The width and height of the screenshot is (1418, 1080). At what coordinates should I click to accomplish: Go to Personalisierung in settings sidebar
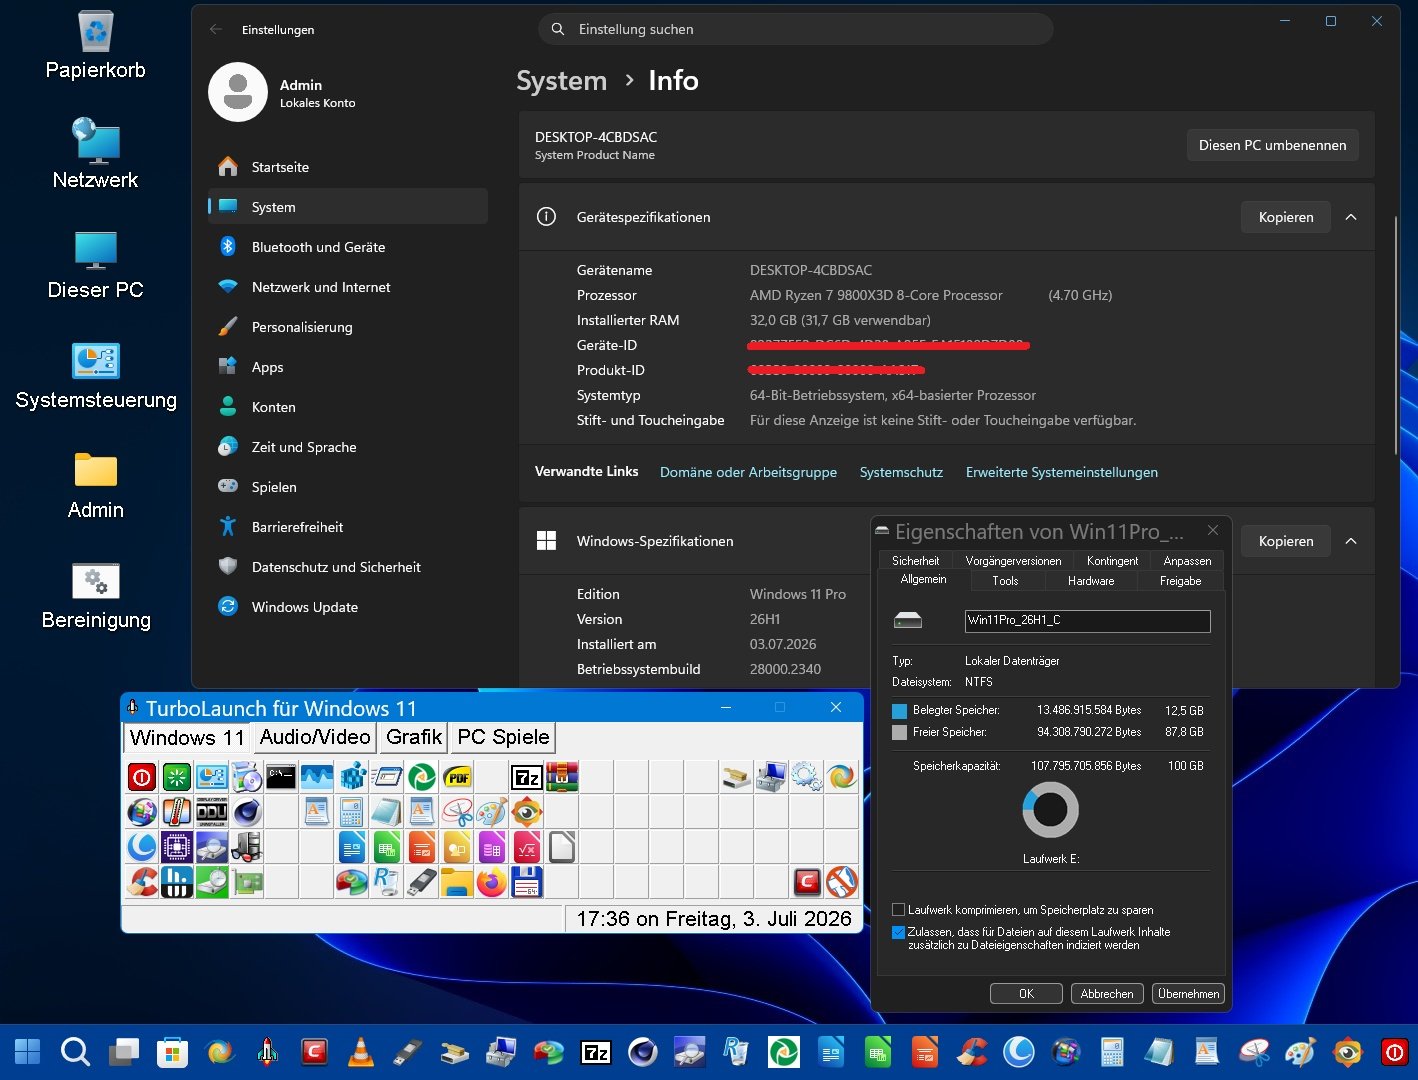point(348,327)
